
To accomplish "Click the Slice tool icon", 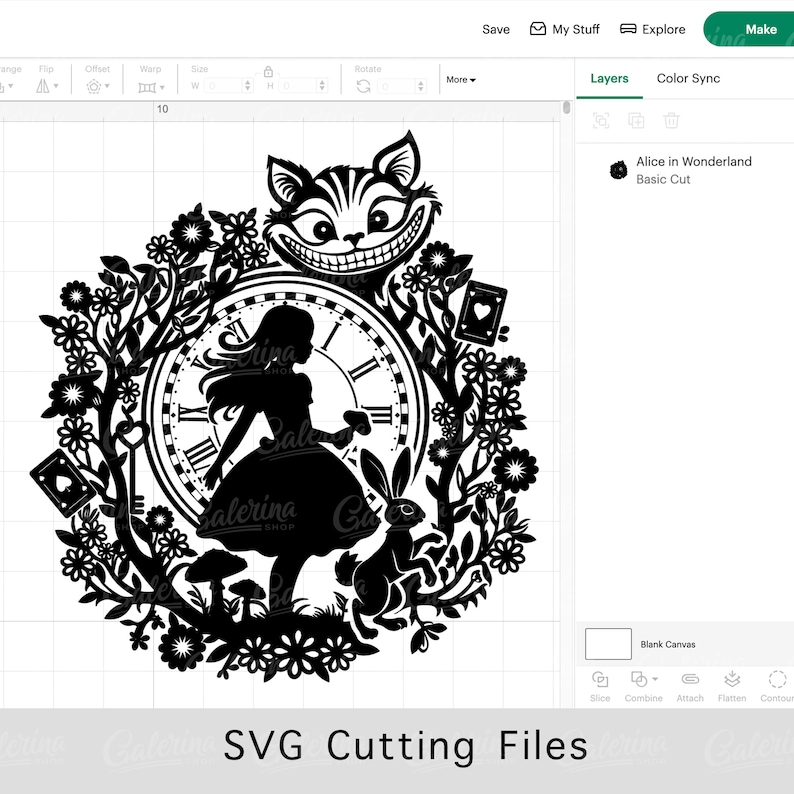I will [x=600, y=679].
